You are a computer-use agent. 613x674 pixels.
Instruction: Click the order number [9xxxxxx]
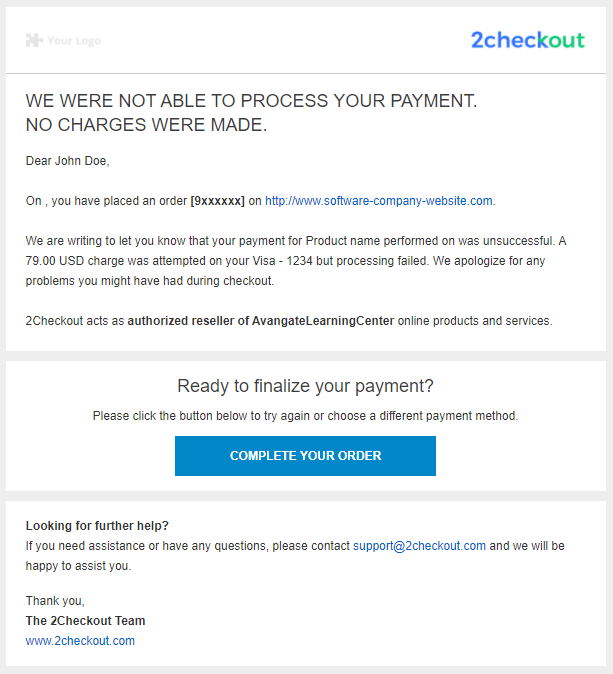coord(218,201)
